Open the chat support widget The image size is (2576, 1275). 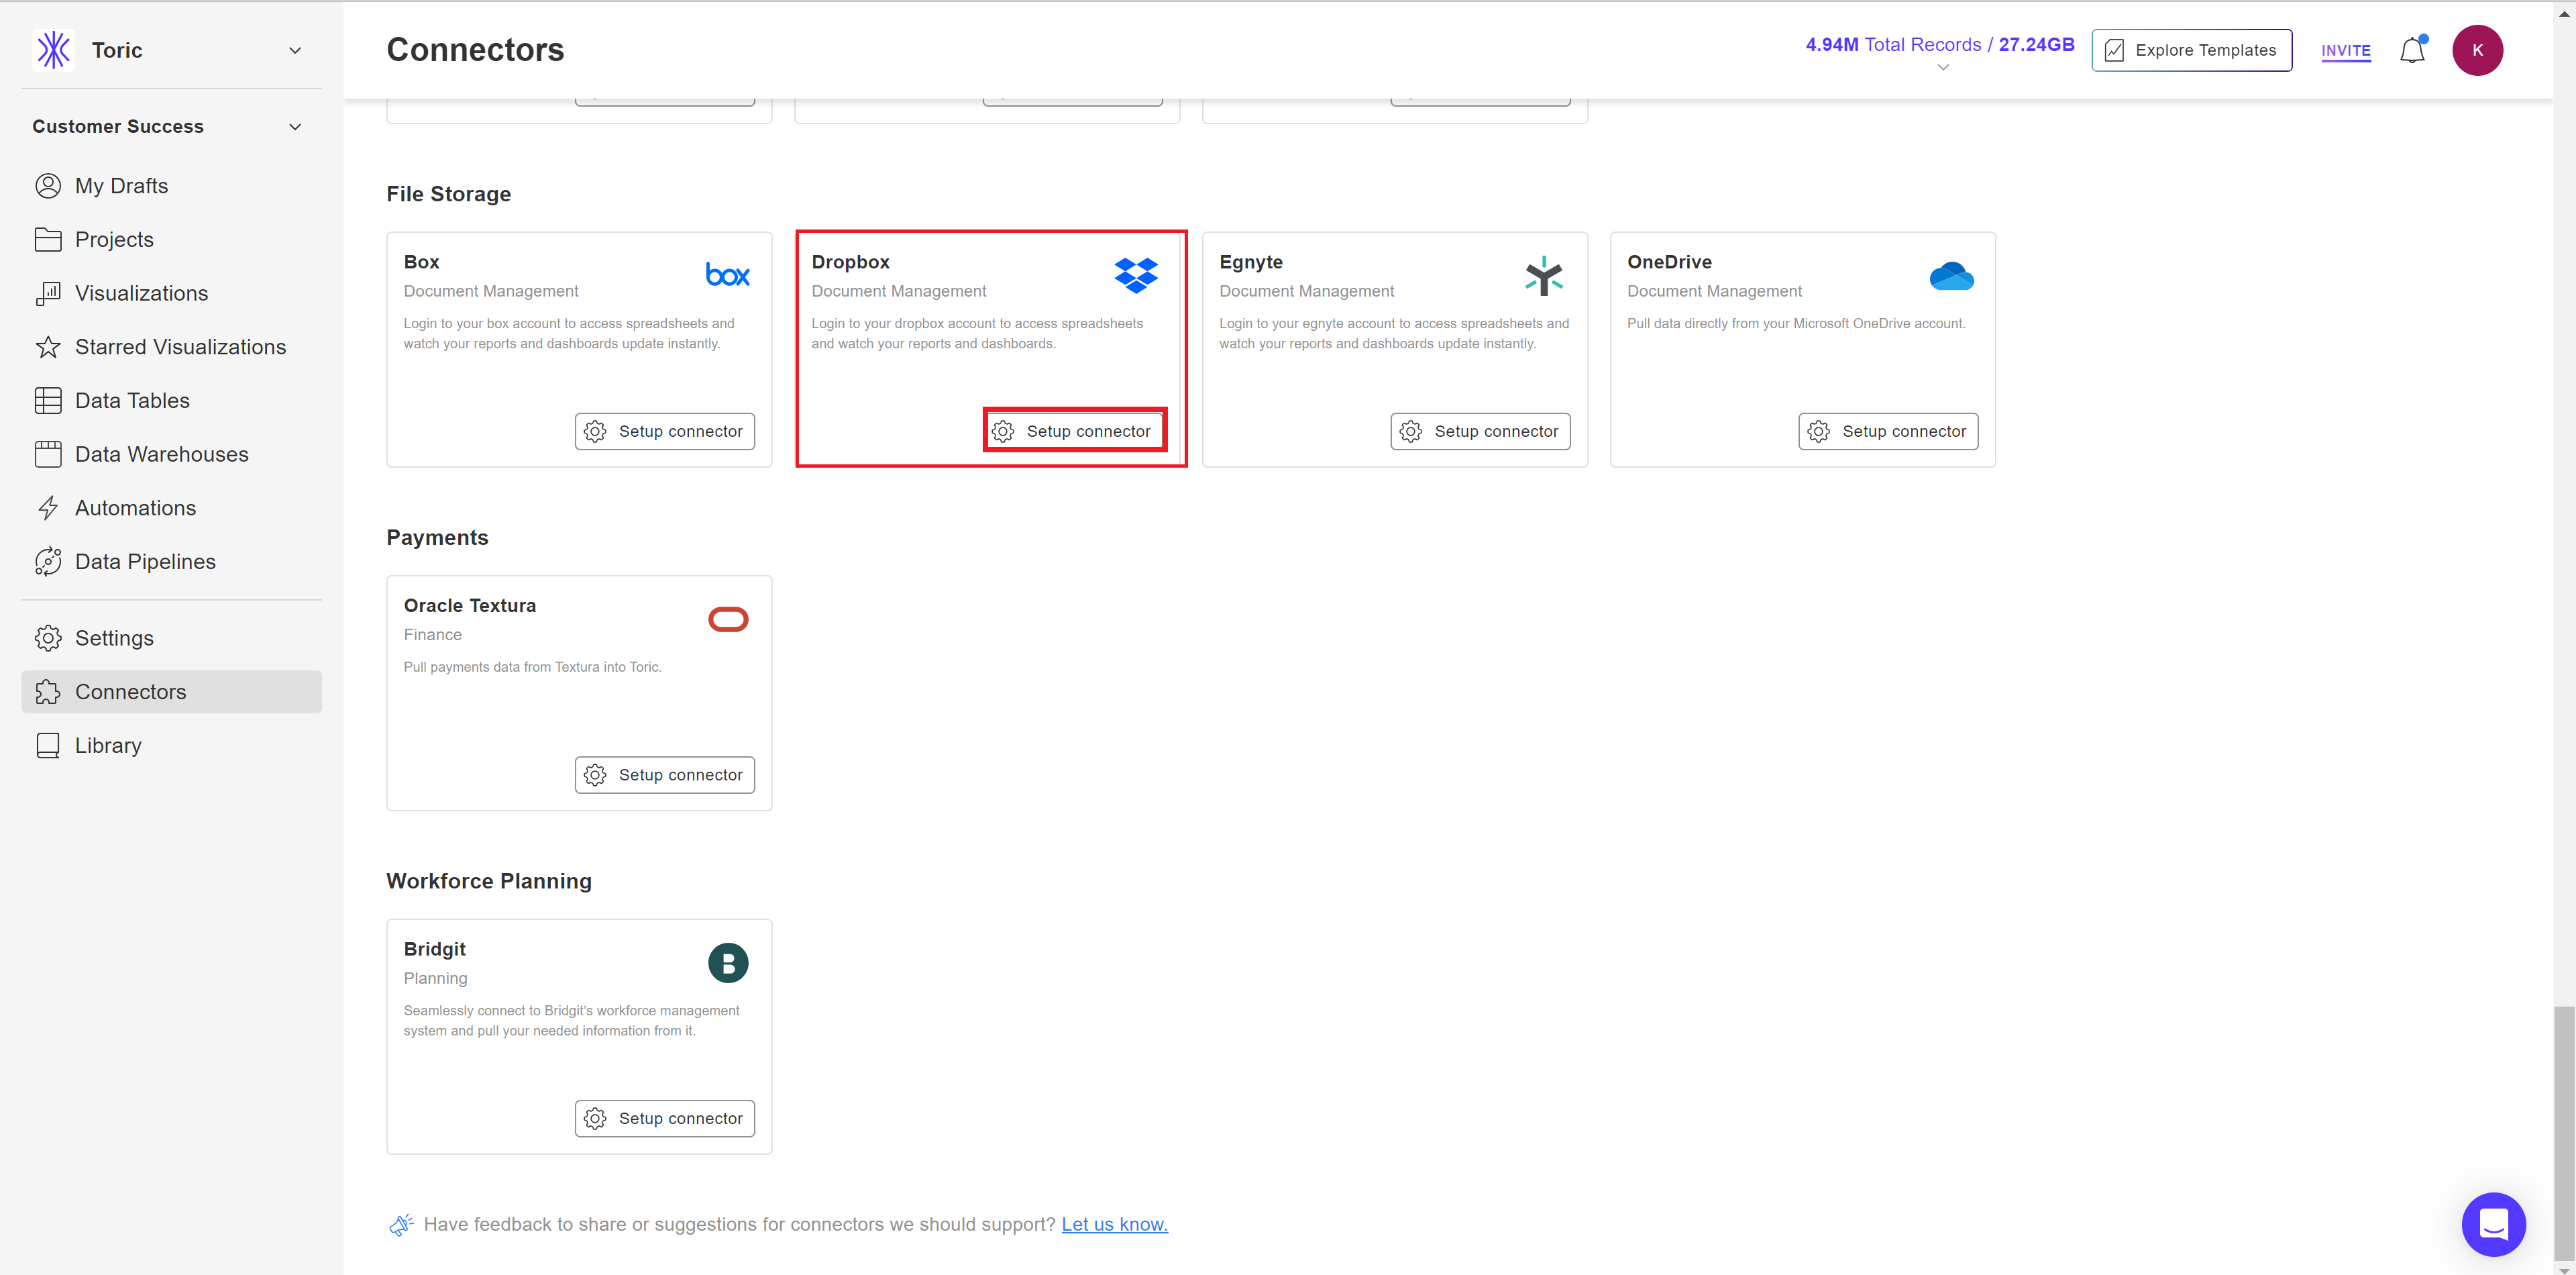click(x=2493, y=1224)
